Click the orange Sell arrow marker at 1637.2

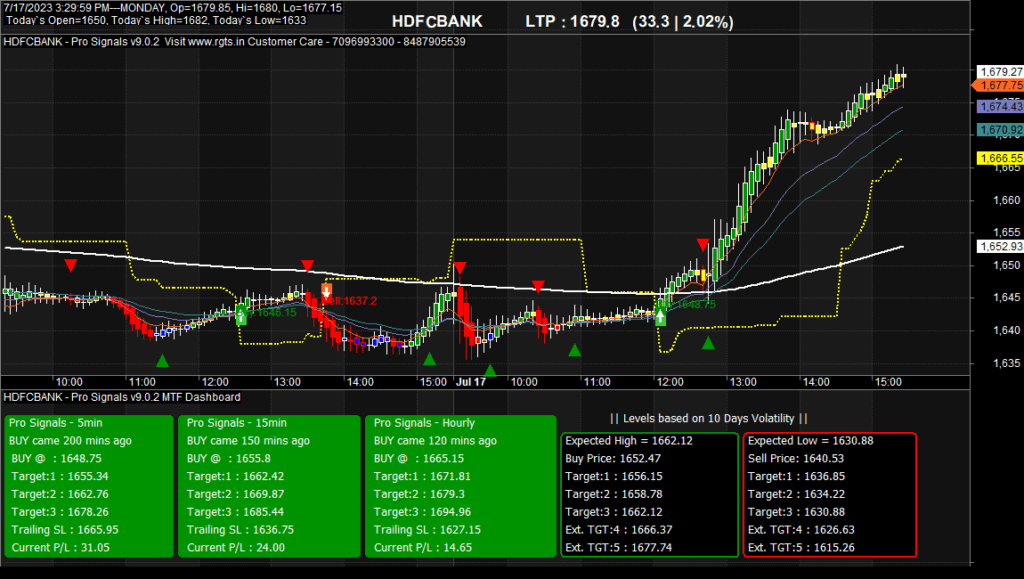[327, 291]
